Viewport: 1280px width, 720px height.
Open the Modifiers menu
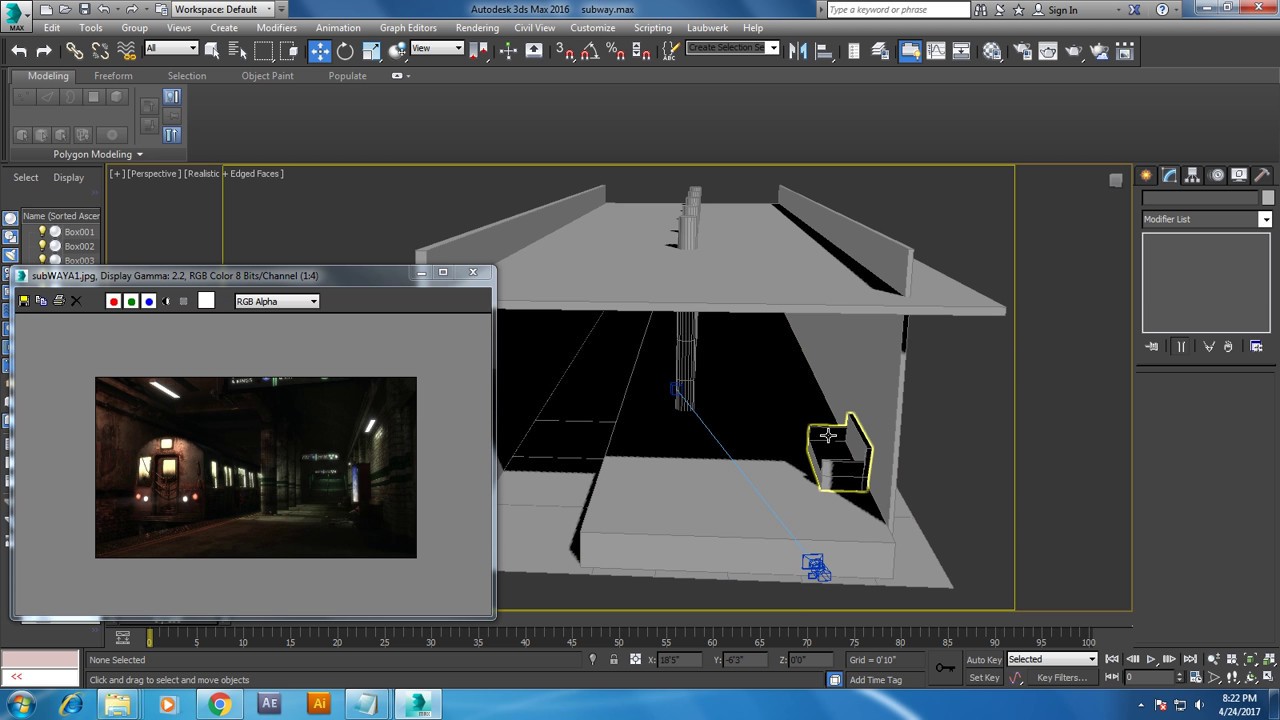[276, 28]
